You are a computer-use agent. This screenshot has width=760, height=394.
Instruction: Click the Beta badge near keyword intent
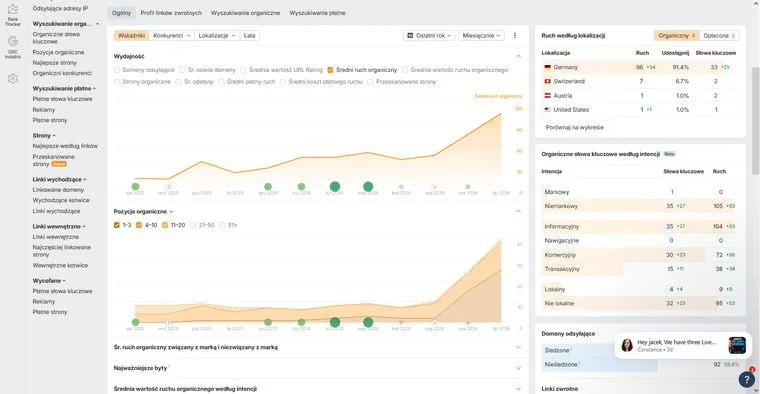(x=669, y=154)
